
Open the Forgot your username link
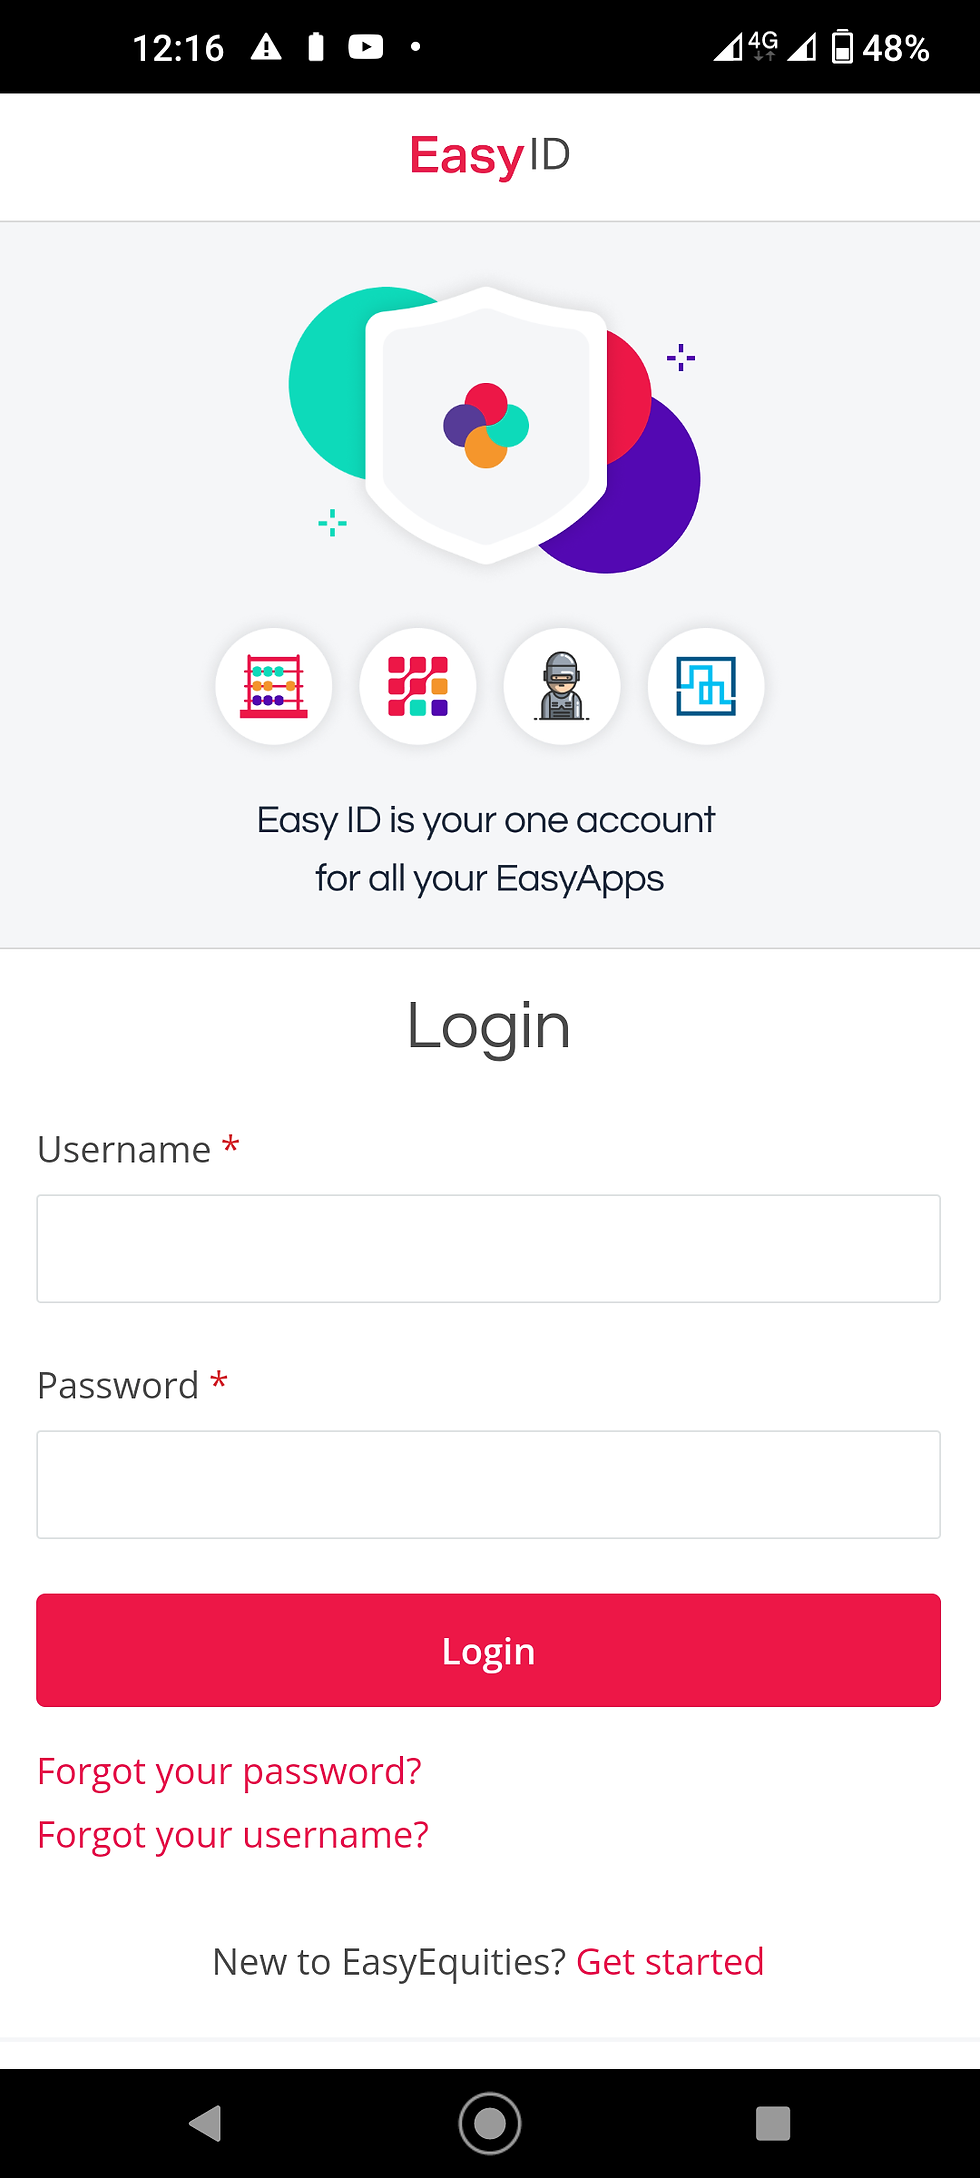coord(232,1834)
